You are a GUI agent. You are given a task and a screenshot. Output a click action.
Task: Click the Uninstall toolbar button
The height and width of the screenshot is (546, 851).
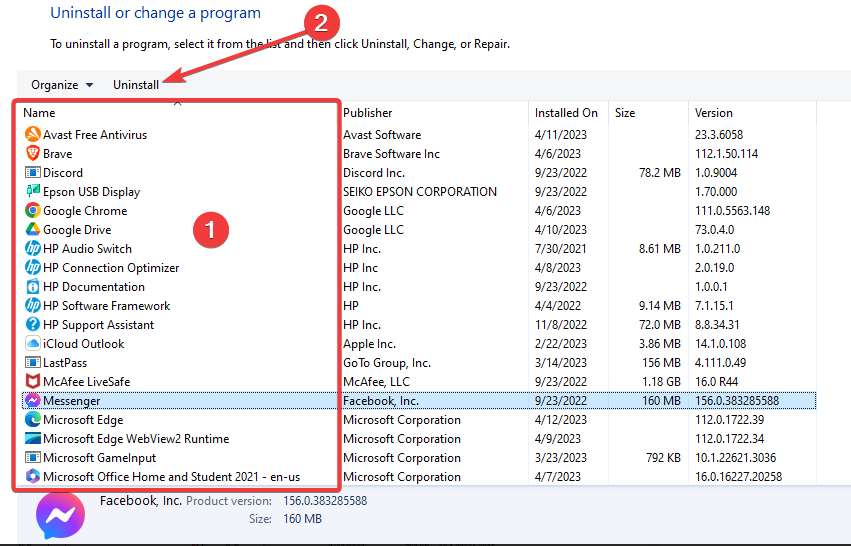point(136,85)
